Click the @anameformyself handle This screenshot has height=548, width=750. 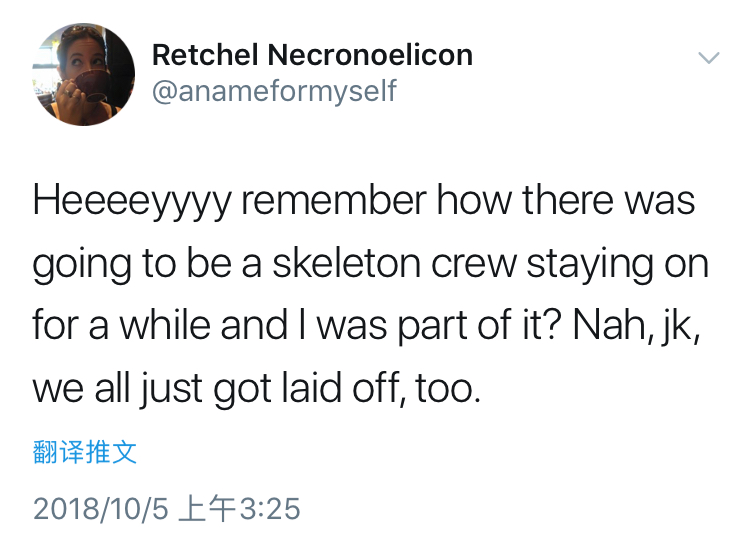pos(274,91)
